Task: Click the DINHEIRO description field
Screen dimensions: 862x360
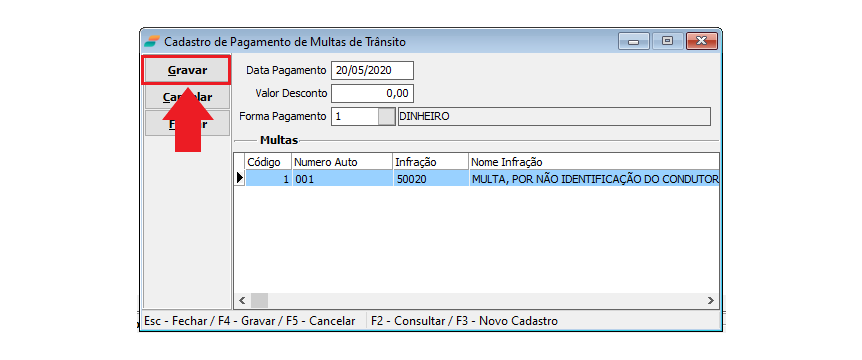Action: (554, 117)
